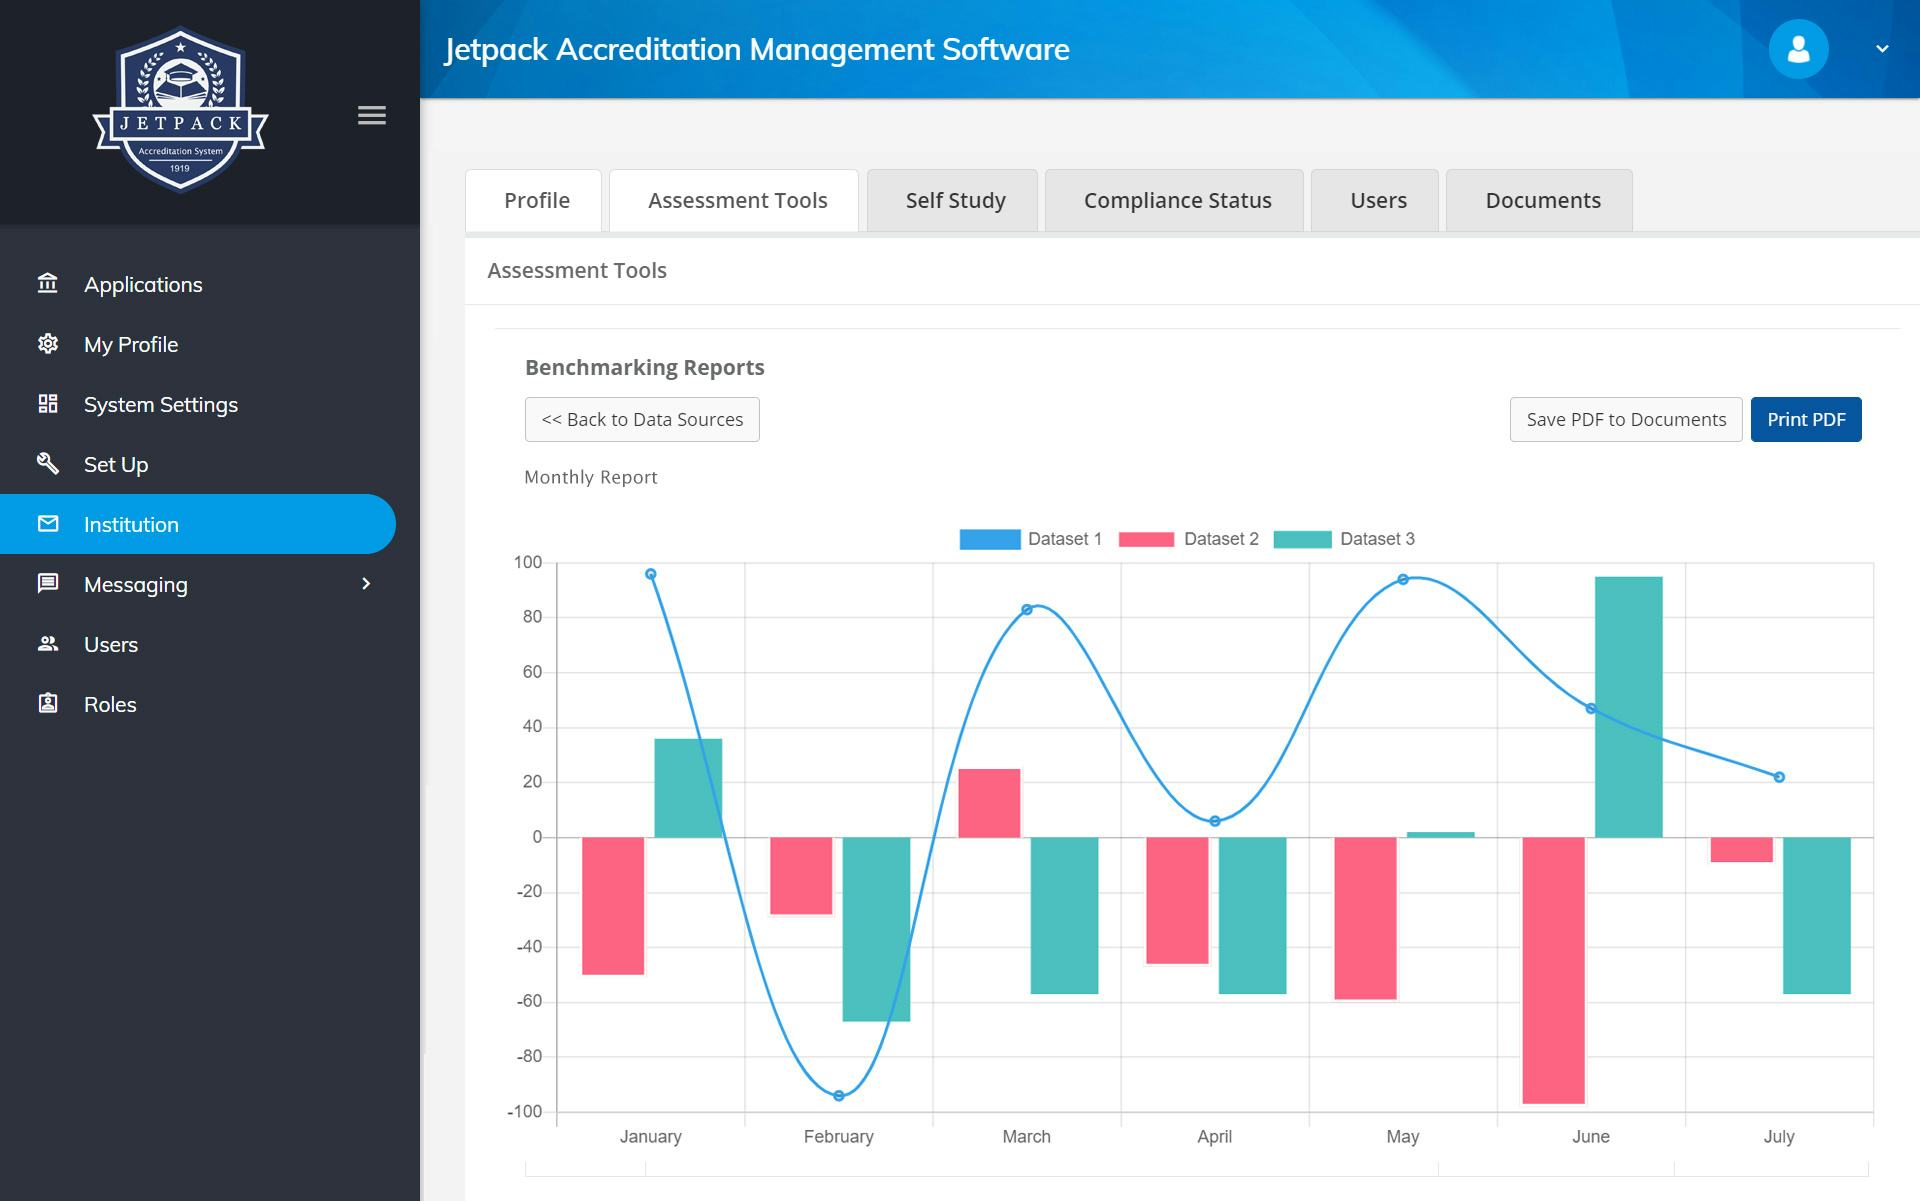
Task: Click Back to Data Sources
Action: (642, 419)
